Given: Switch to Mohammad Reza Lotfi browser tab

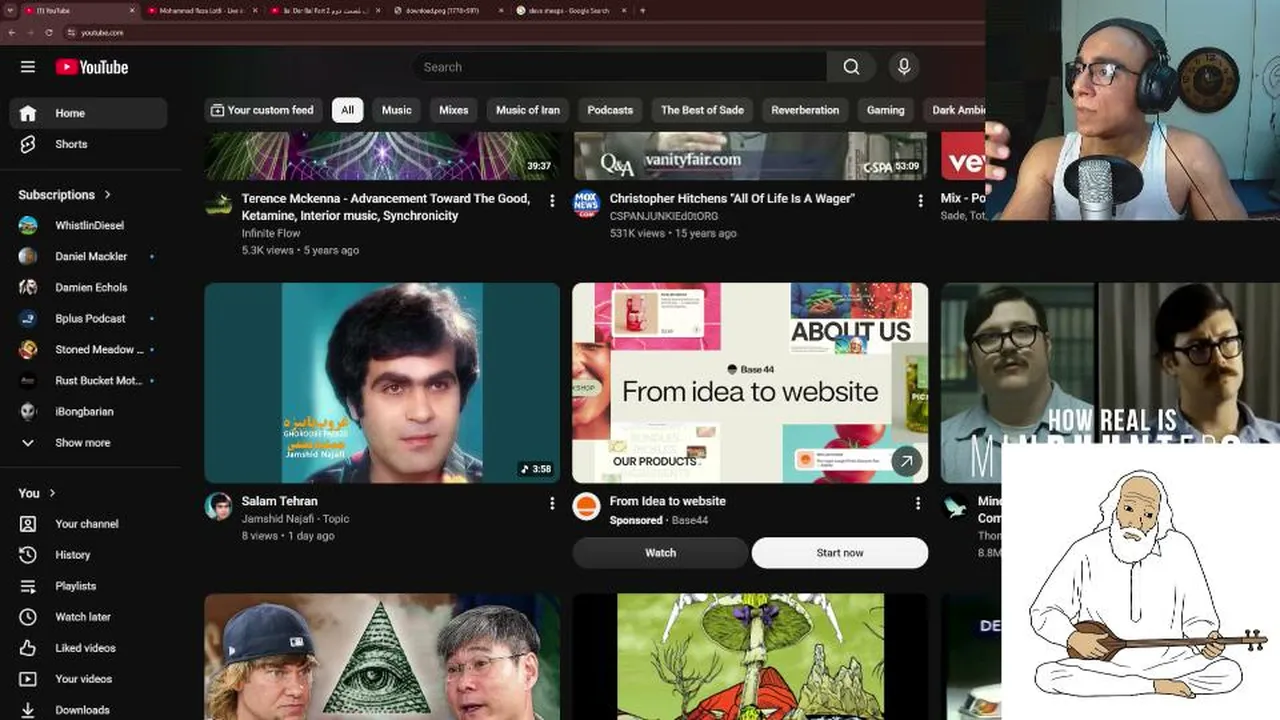Looking at the screenshot, I should [x=202, y=11].
